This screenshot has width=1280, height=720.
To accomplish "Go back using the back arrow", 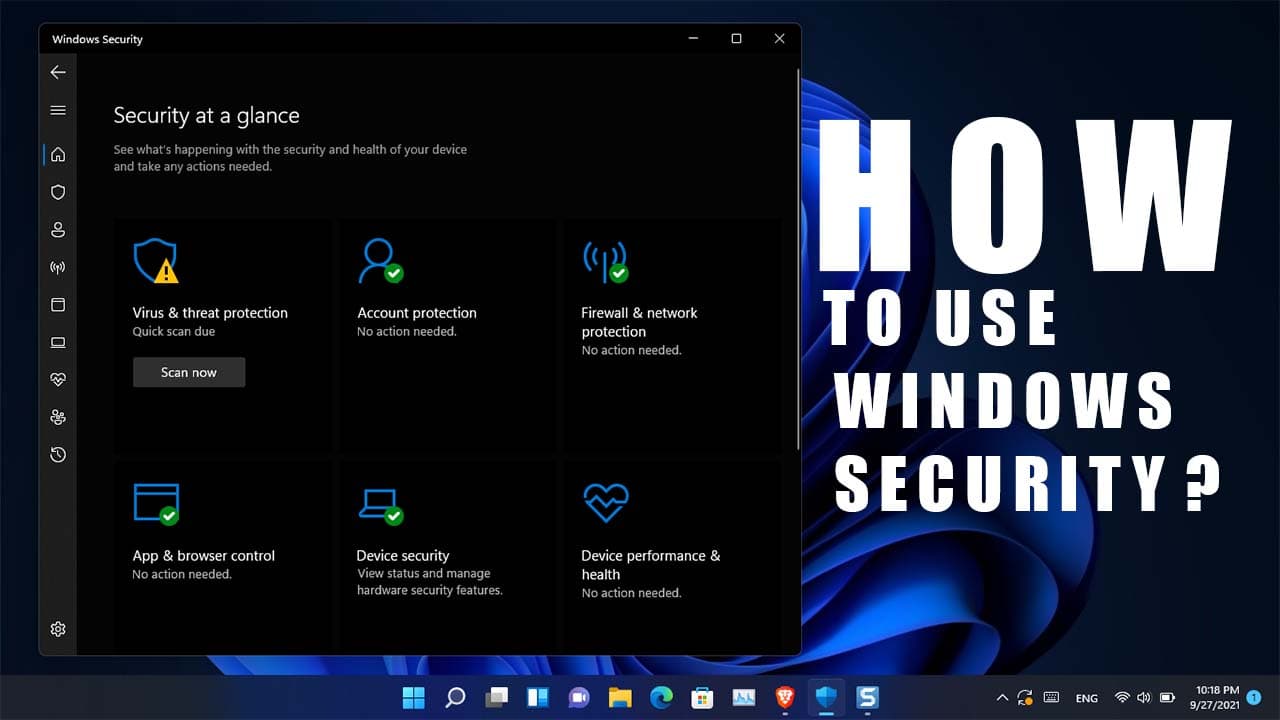I will (x=58, y=72).
